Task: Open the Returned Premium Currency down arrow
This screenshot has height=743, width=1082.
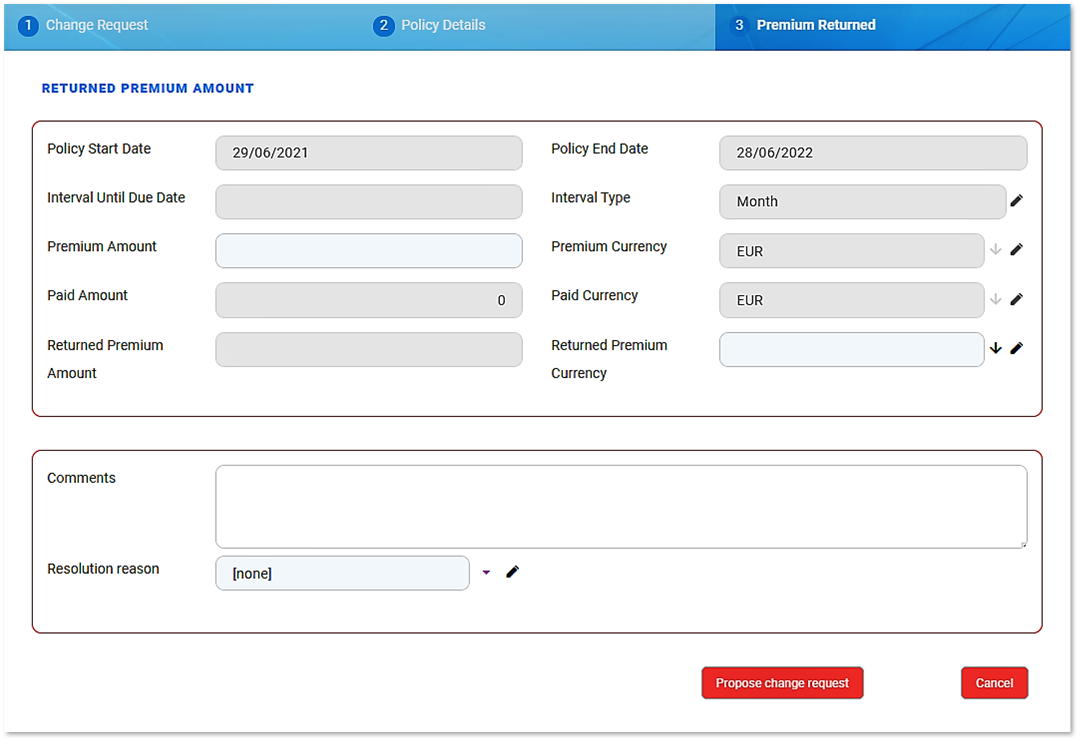Action: coord(995,348)
